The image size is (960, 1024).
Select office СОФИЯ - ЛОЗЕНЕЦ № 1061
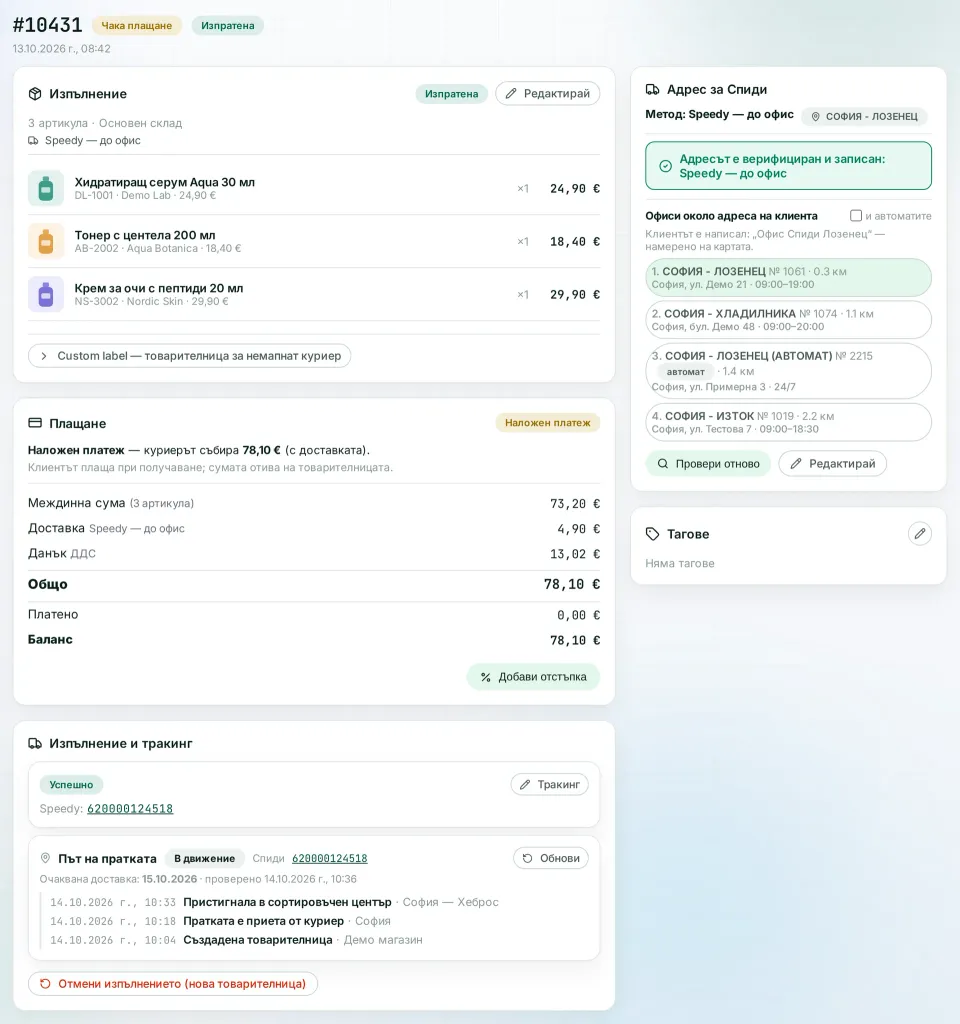pyautogui.click(x=788, y=278)
